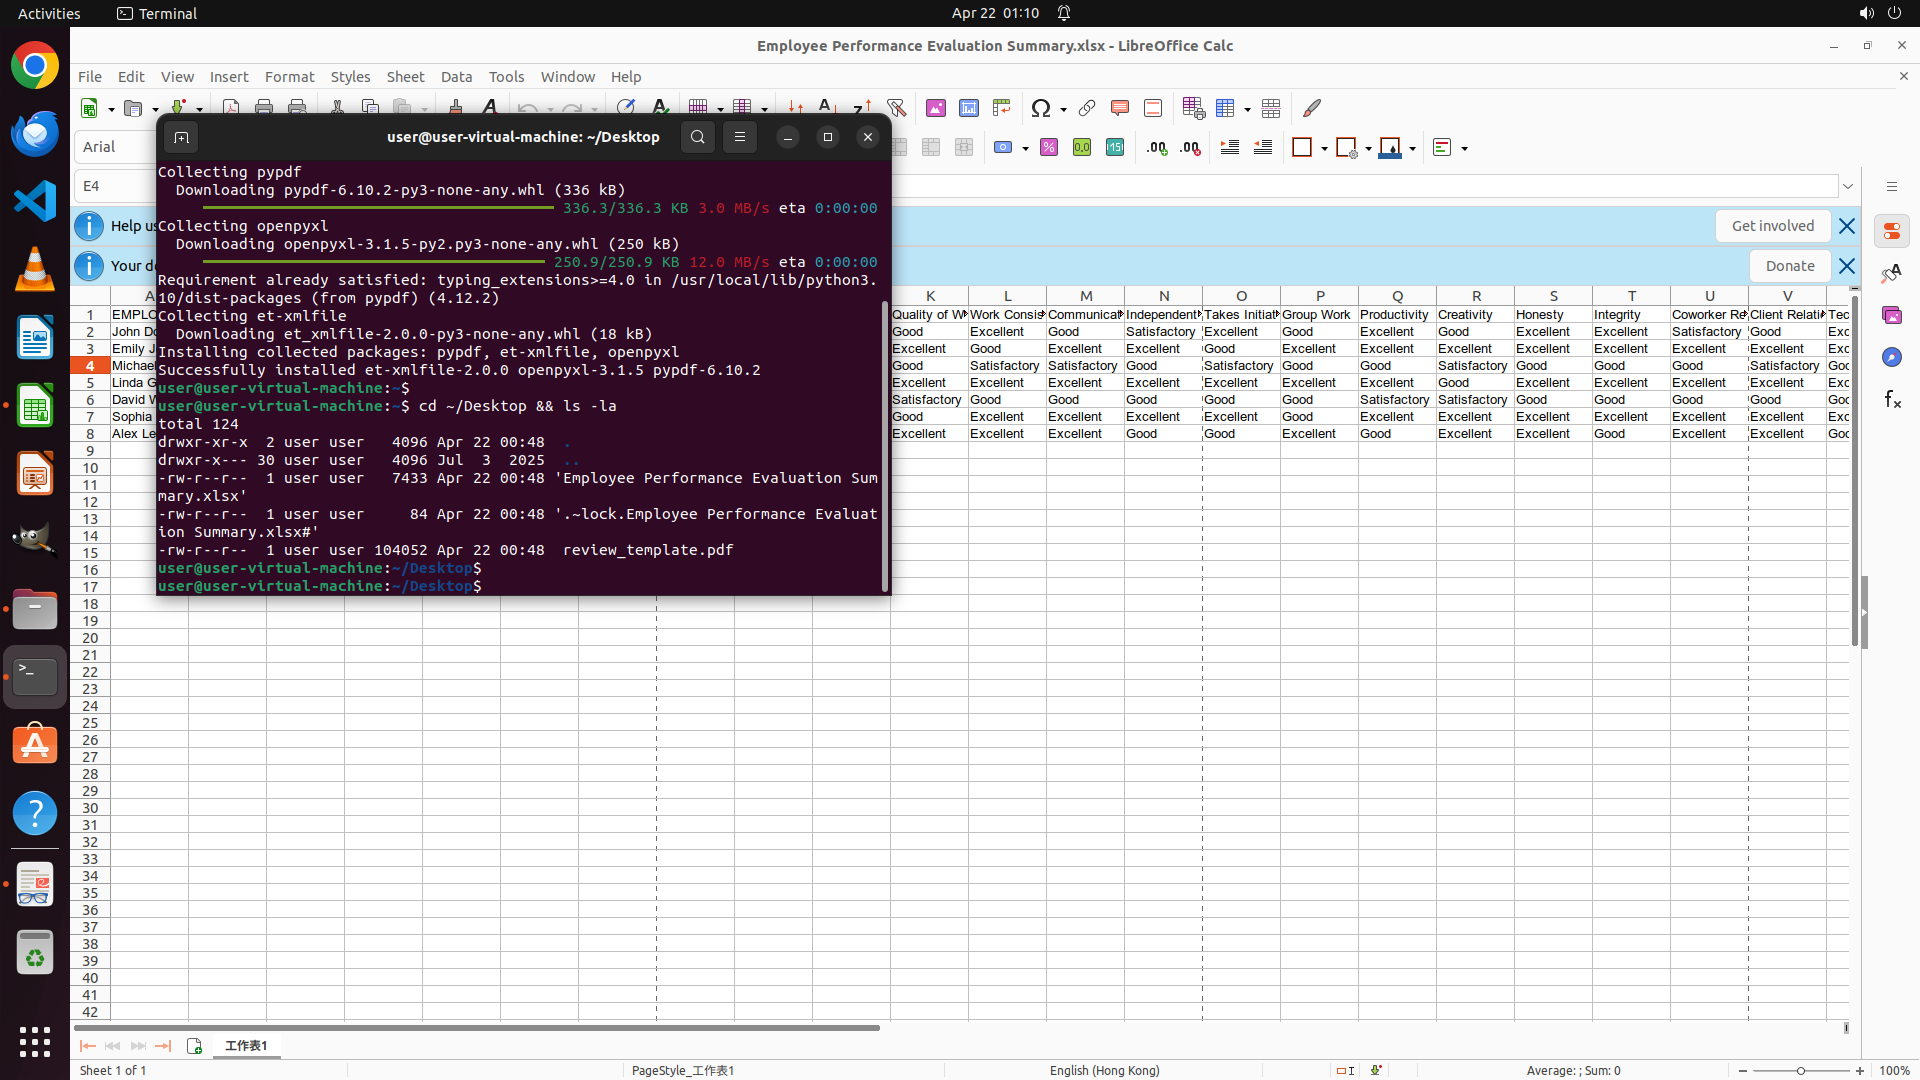
Task: Click the Get involved button
Action: [1772, 226]
